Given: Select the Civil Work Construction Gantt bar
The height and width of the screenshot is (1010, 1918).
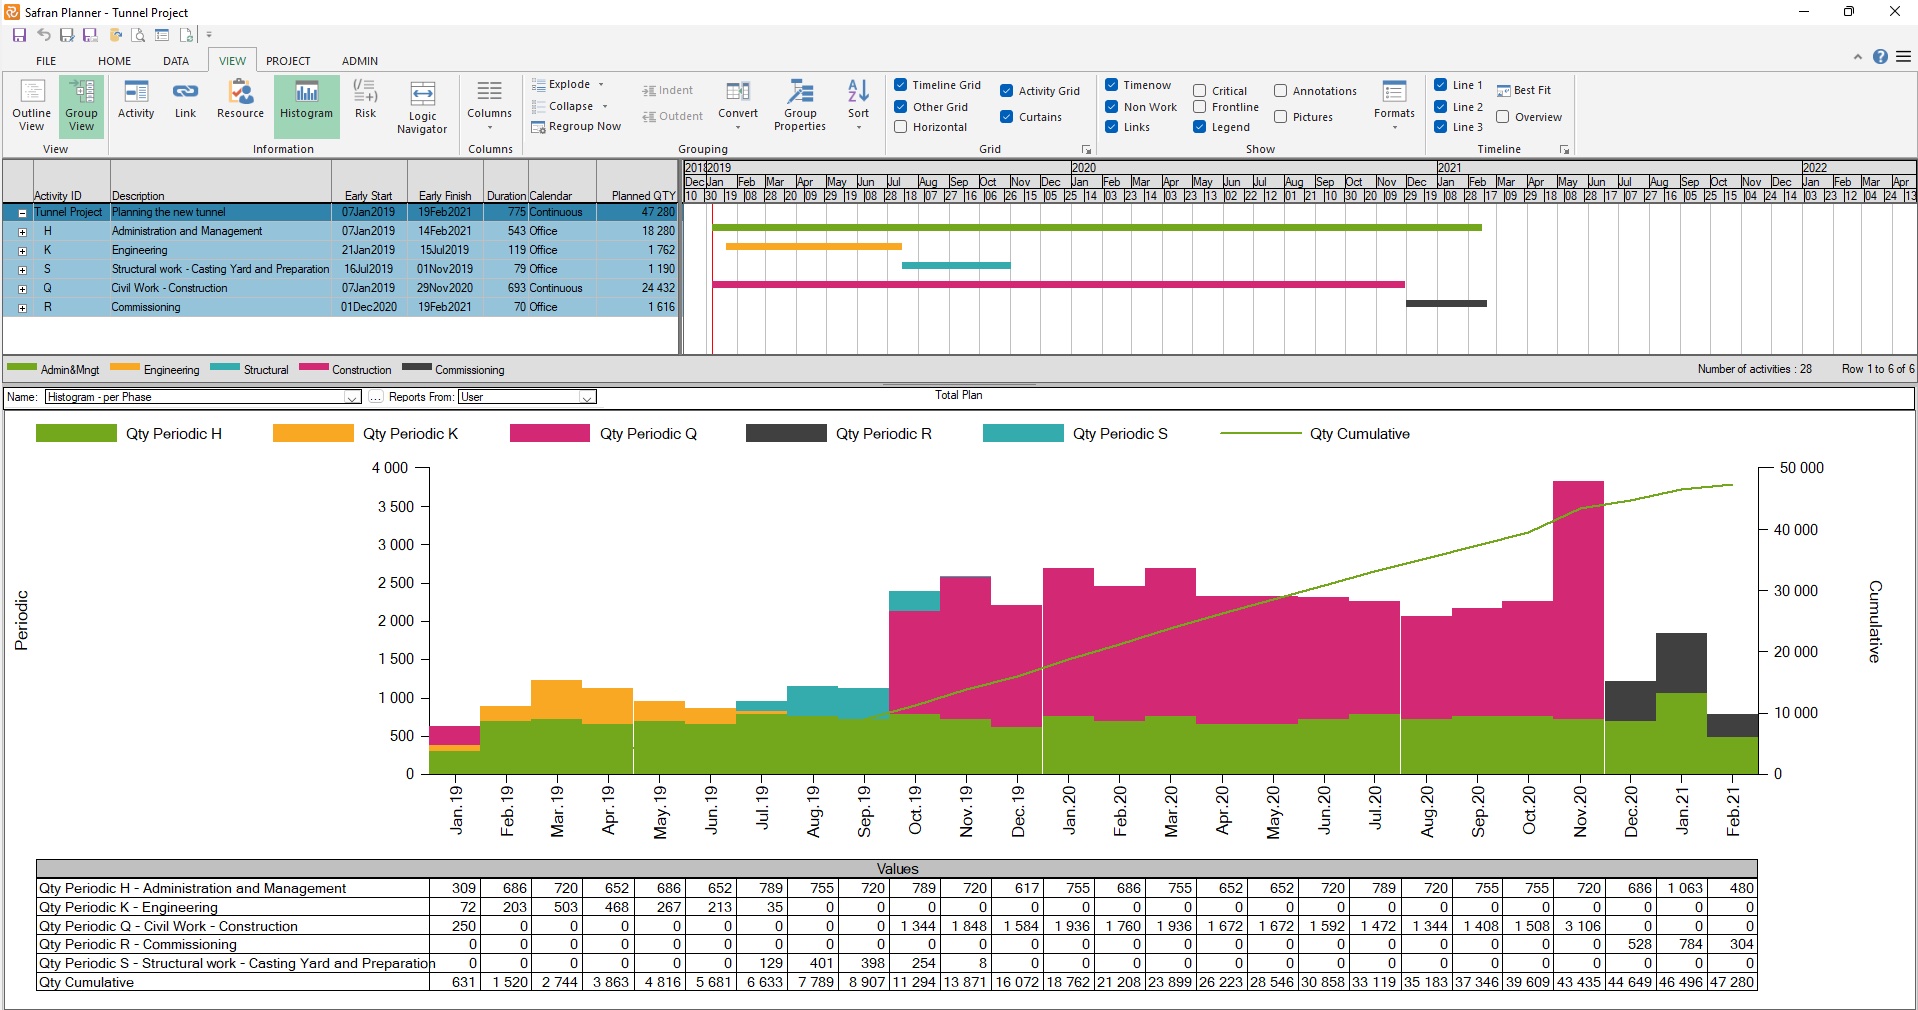Looking at the screenshot, I should pyautogui.click(x=1058, y=285).
